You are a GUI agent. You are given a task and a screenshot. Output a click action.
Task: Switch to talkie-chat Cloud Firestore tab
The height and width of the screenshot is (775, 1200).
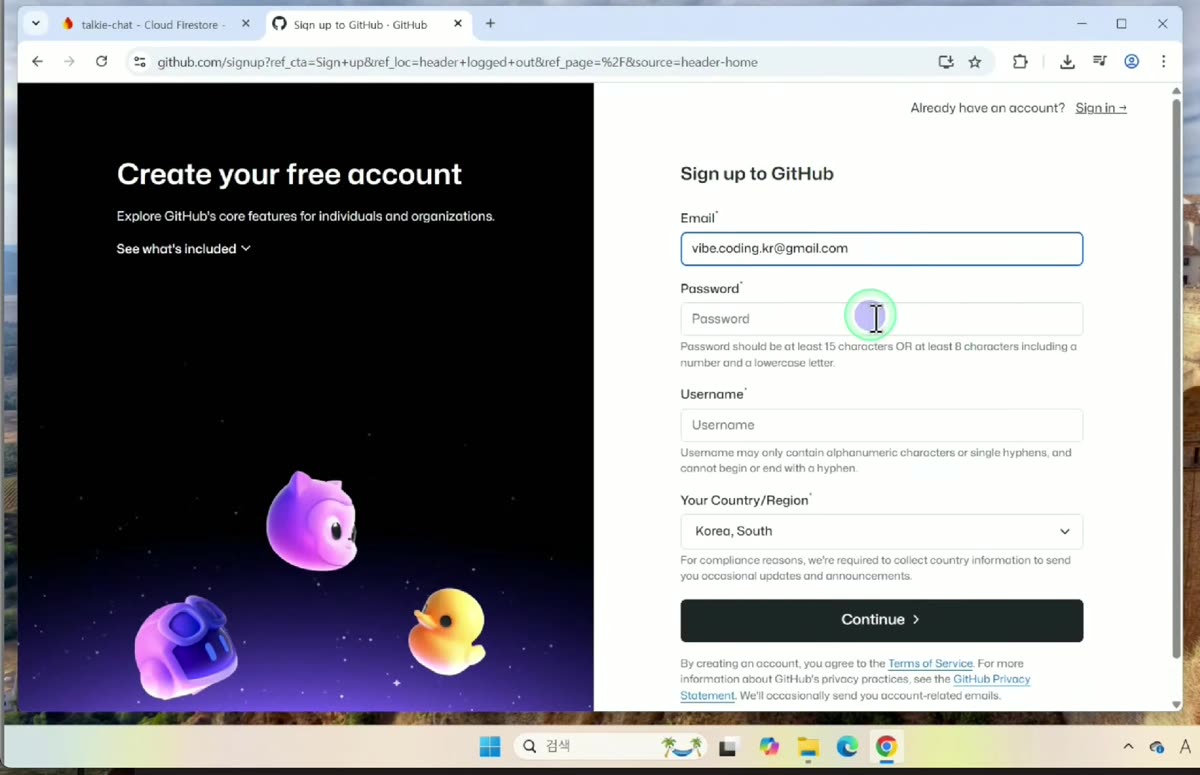[155, 24]
